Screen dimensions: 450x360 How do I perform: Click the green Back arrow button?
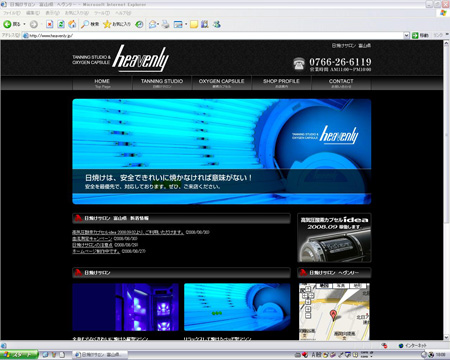pos(8,24)
